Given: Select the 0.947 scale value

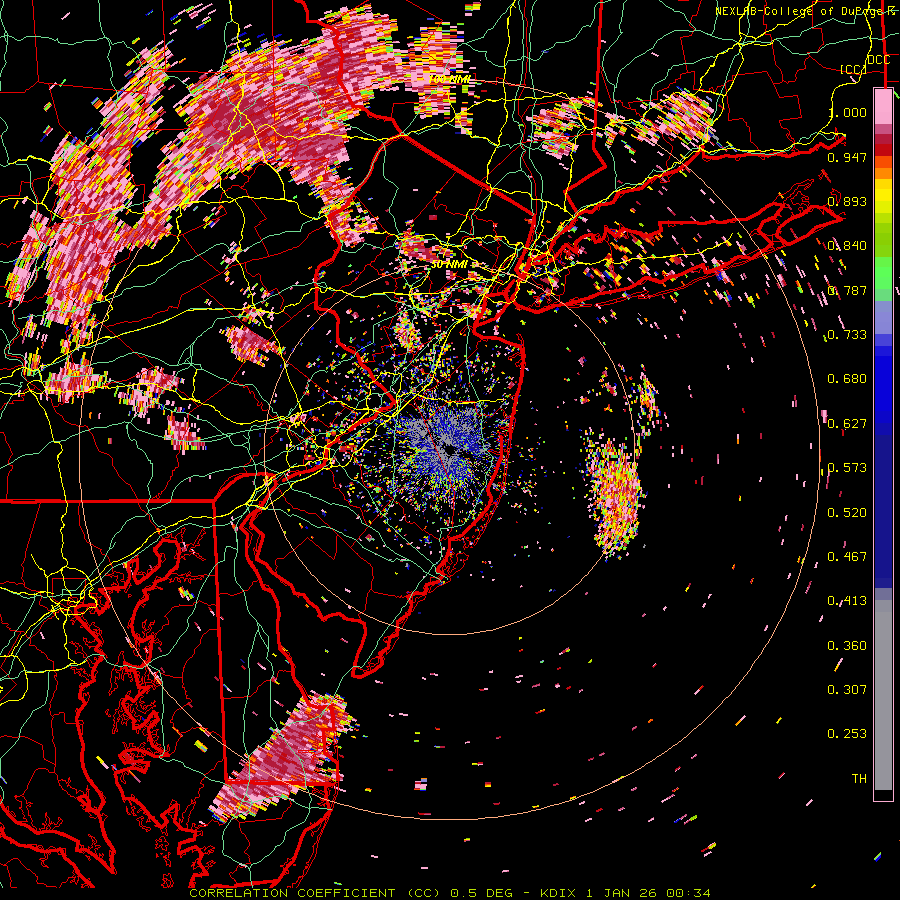Looking at the screenshot, I should click(847, 157).
